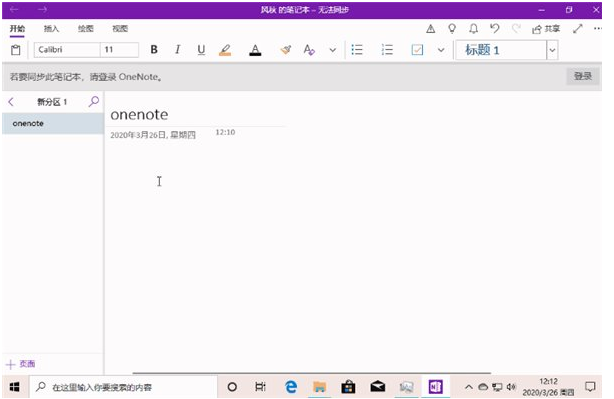Open the 绘图 tab
The height and width of the screenshot is (399, 614).
click(85, 29)
